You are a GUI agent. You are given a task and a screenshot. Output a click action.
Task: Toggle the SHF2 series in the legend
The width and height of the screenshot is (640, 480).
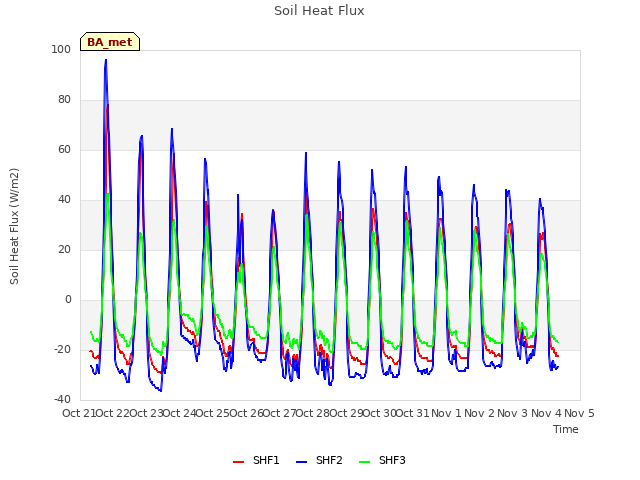319,460
